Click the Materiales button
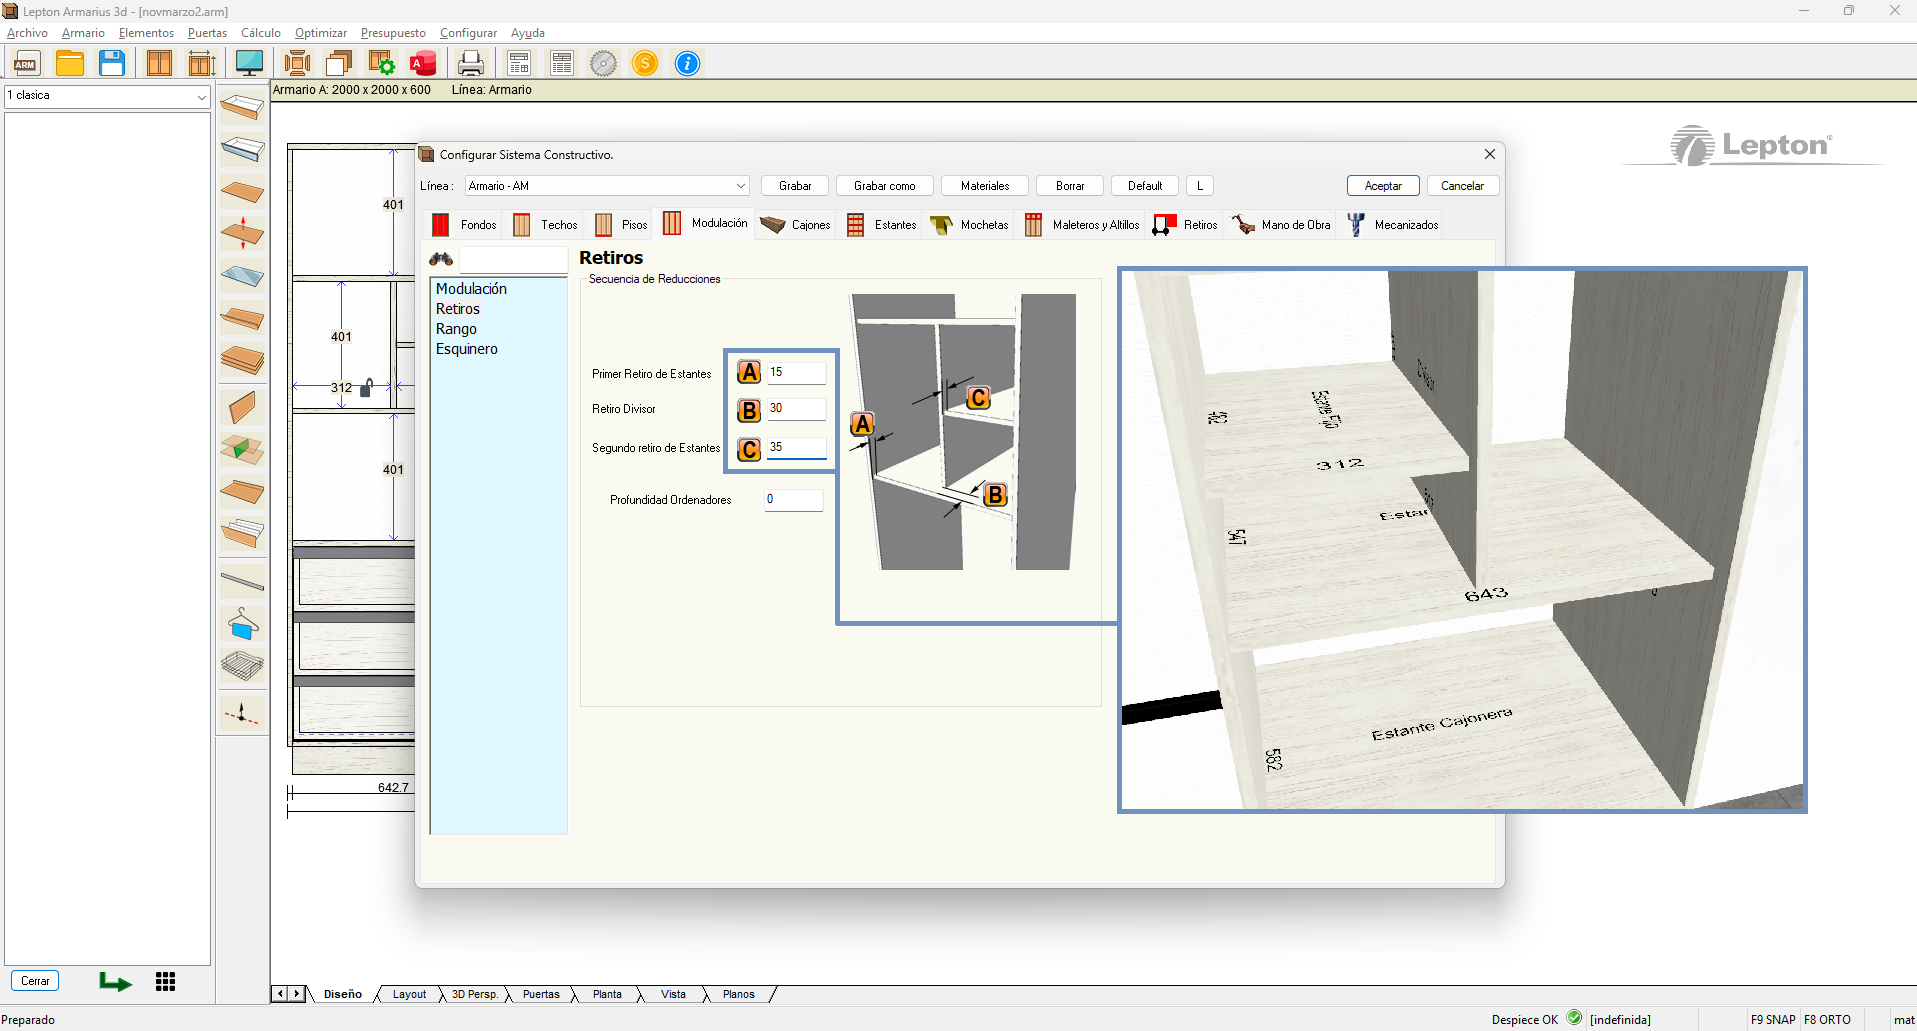This screenshot has height=1031, width=1917. pos(984,186)
